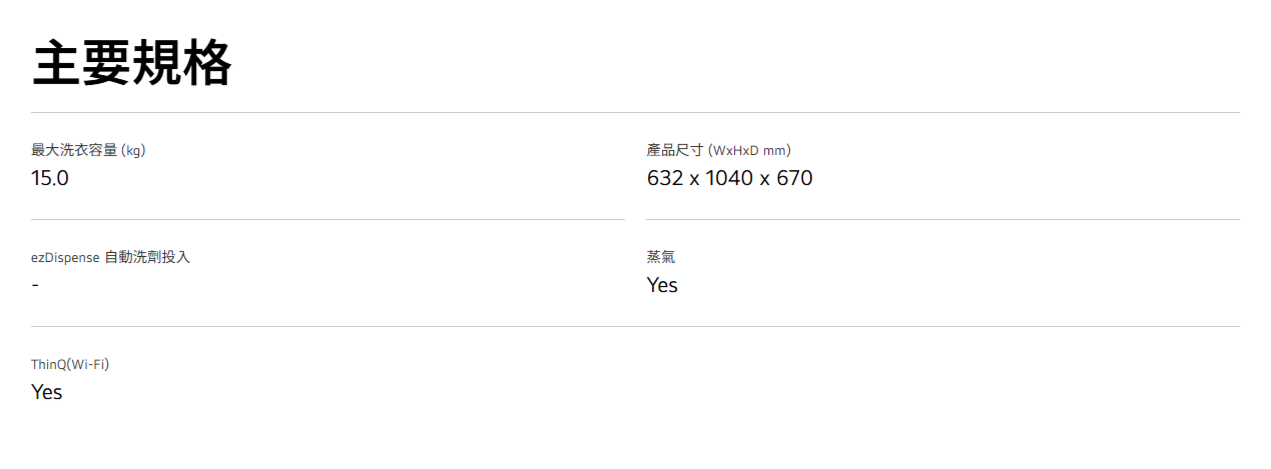Select the 最大洗衣容量 label text
Screen dimensions: 1271x469
point(75,151)
